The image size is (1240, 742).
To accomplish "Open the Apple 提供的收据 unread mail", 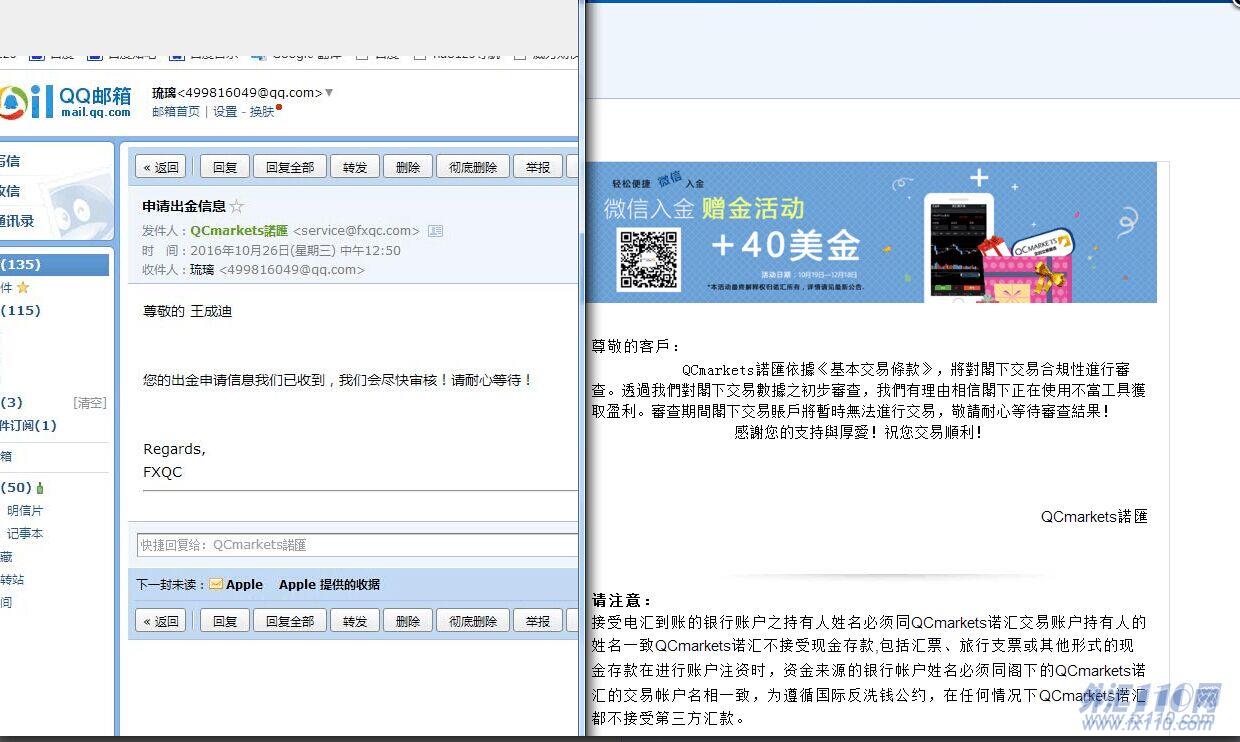I will click(329, 585).
